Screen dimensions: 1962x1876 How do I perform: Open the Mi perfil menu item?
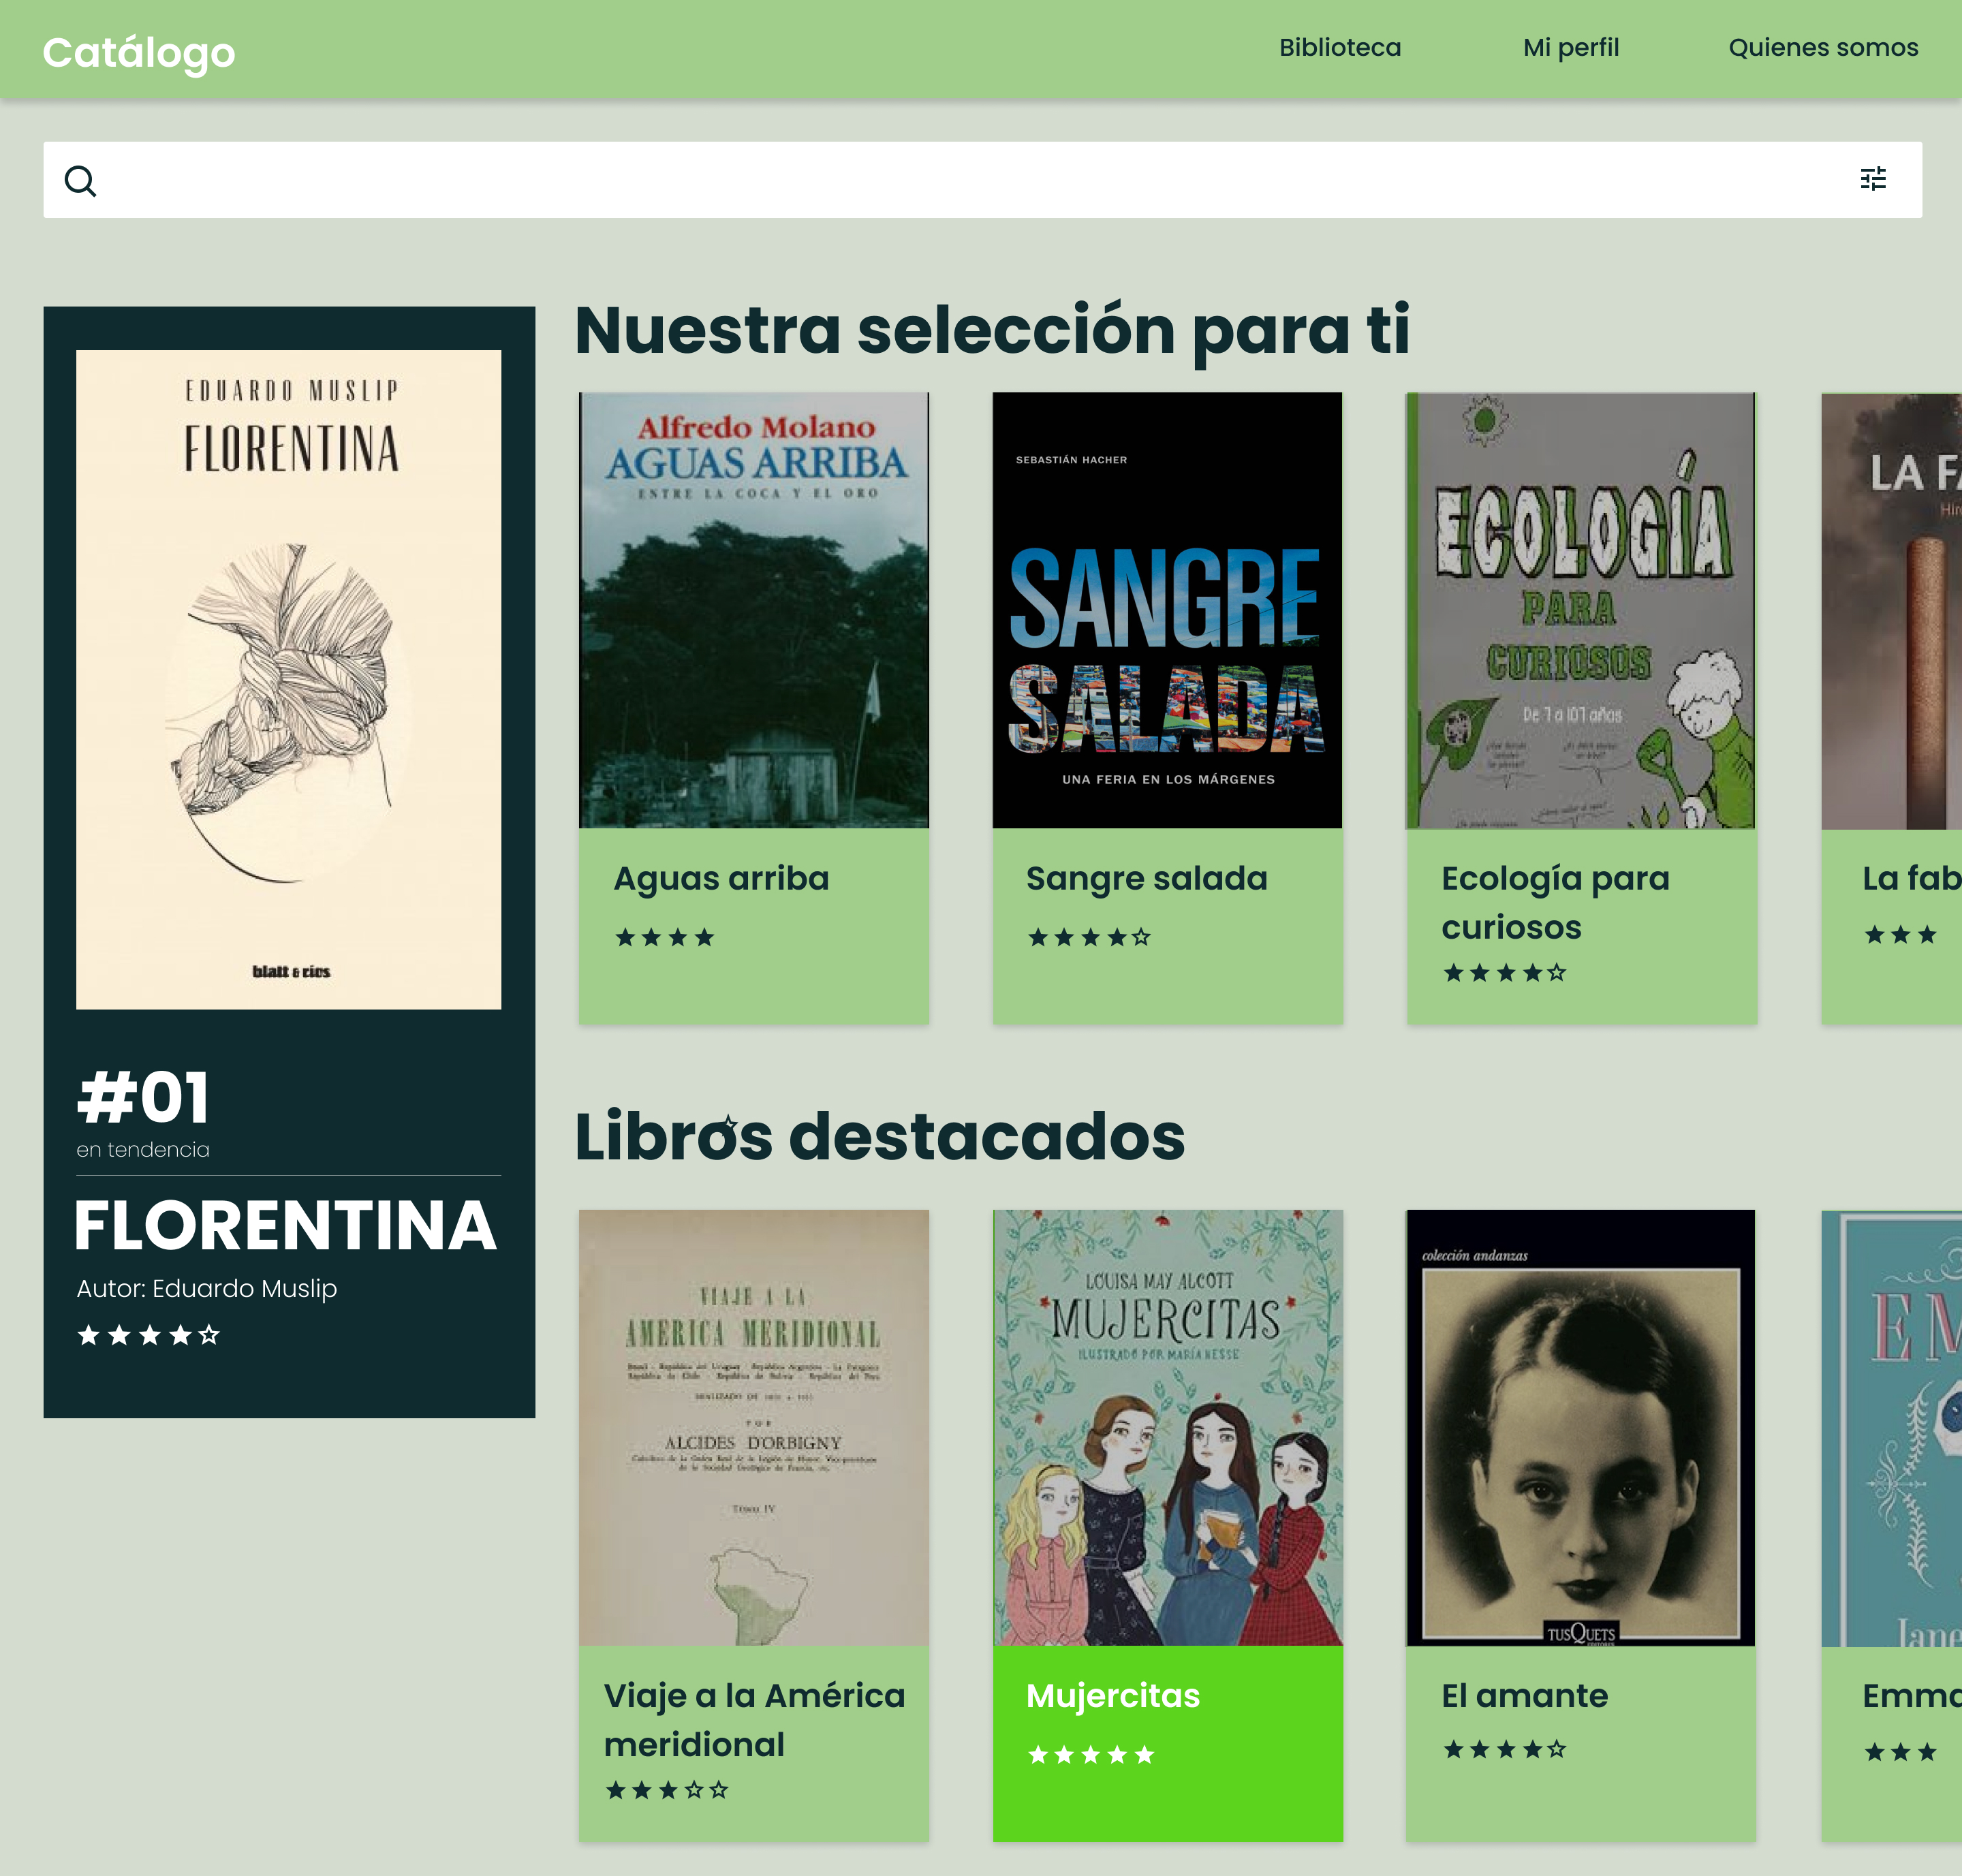pos(1570,47)
